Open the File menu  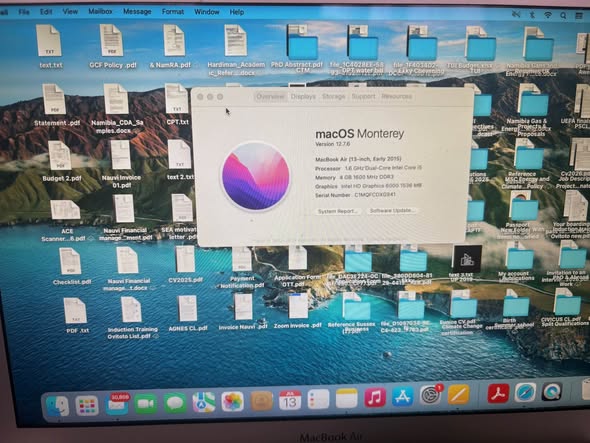click(24, 12)
